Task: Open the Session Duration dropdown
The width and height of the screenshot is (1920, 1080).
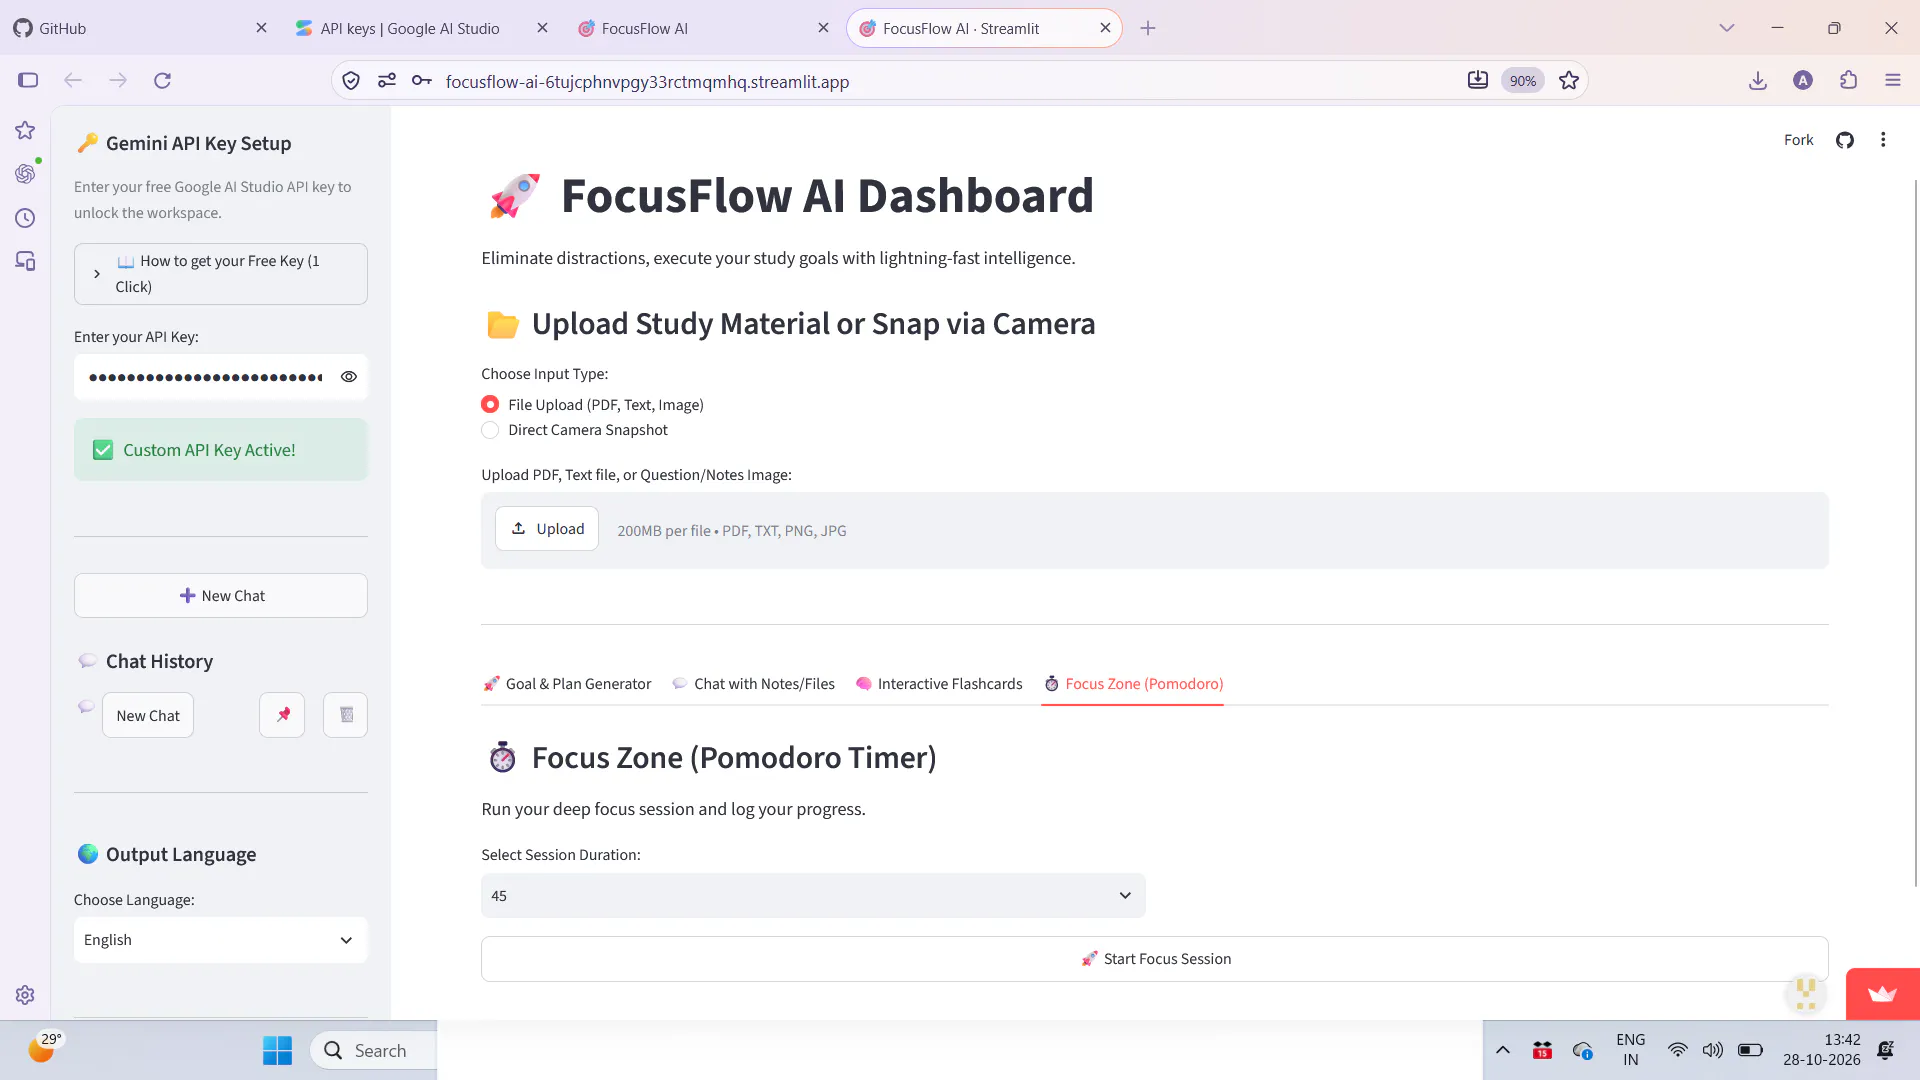Action: [x=813, y=896]
